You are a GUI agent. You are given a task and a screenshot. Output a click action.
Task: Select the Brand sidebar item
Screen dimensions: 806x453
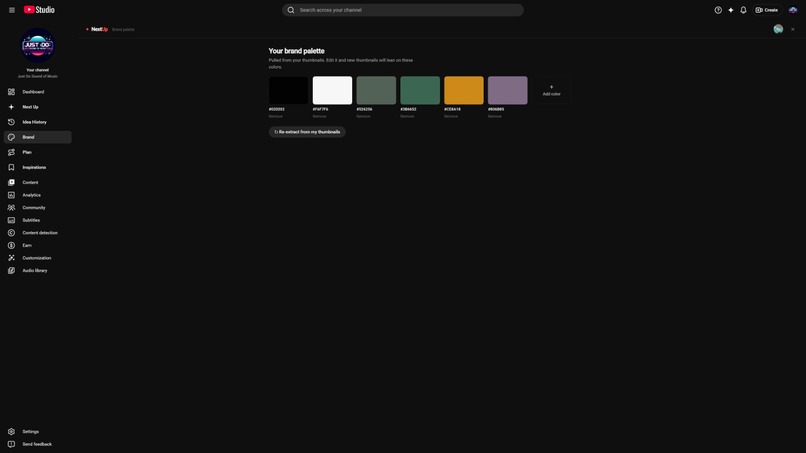click(x=38, y=137)
